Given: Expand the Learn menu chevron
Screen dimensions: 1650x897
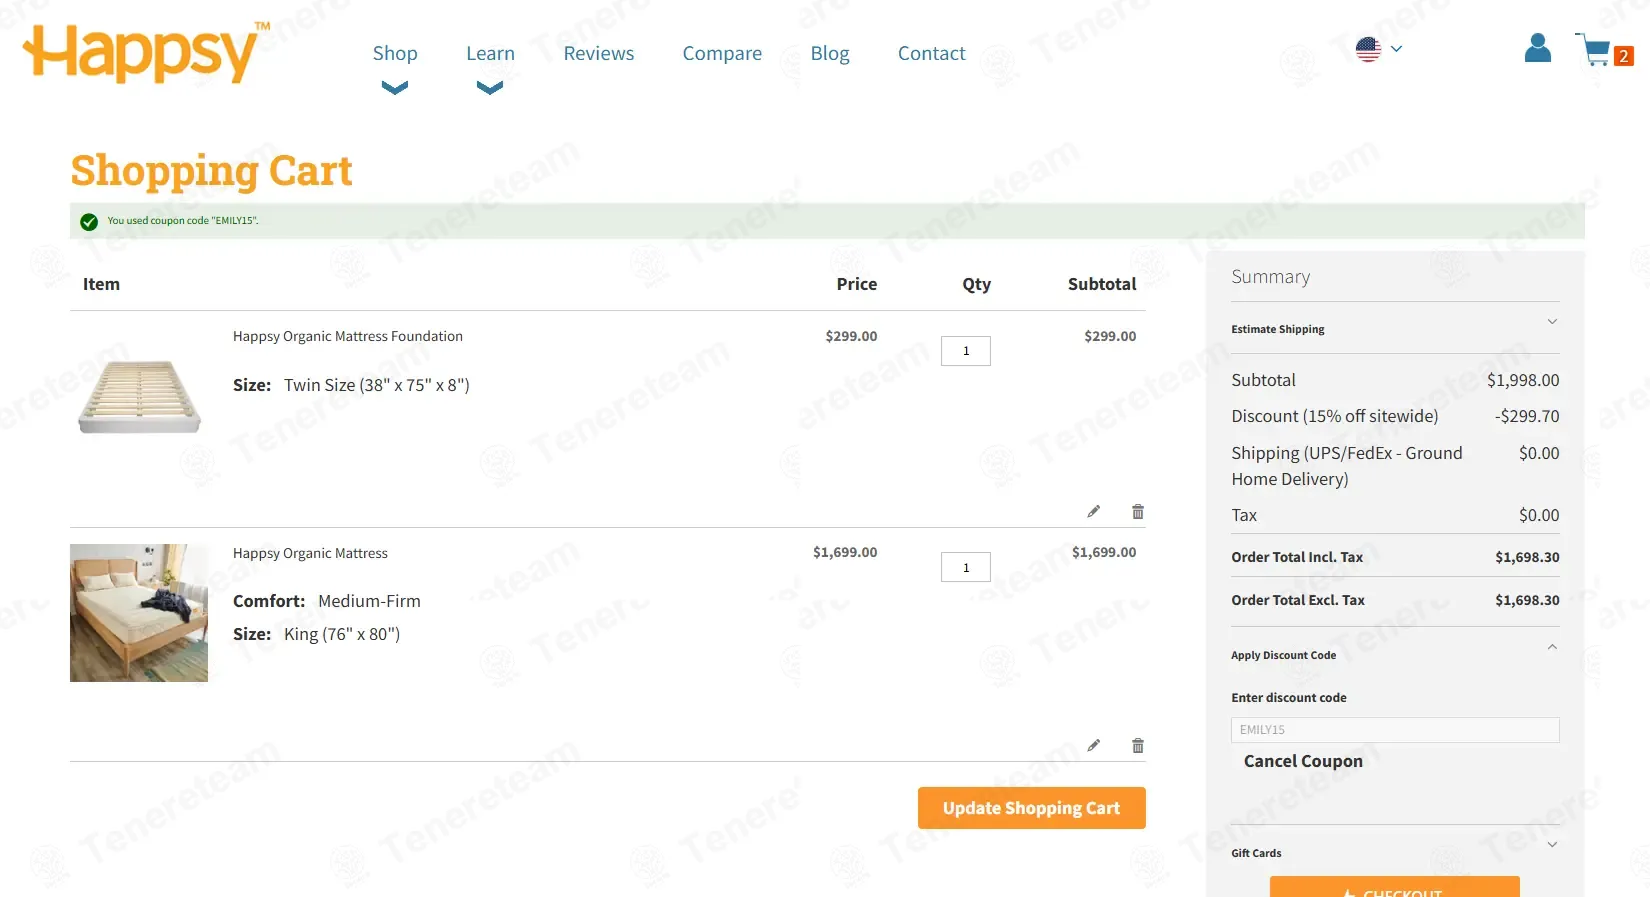Looking at the screenshot, I should pos(490,88).
